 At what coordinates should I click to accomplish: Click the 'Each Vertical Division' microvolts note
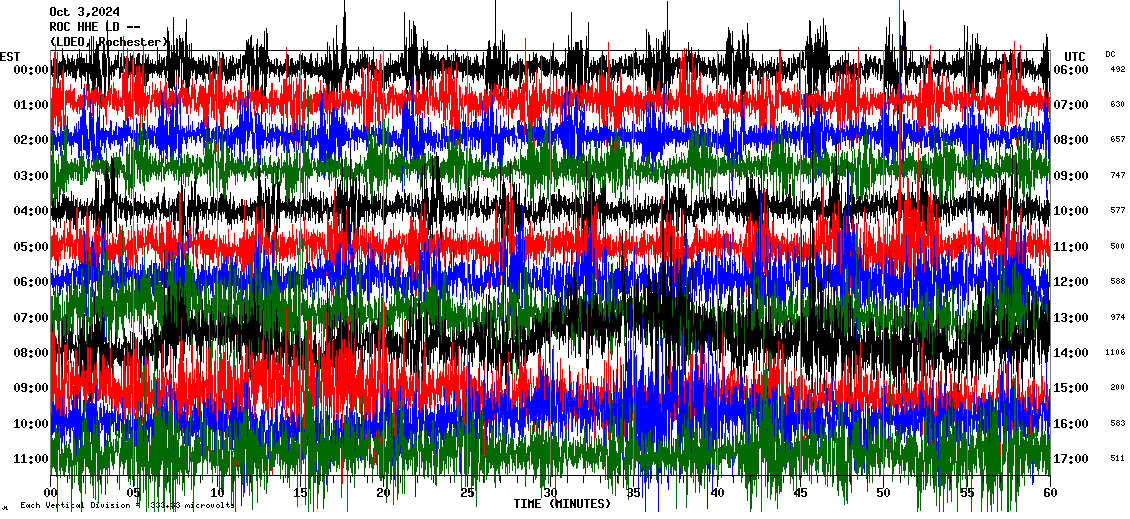tap(127, 505)
